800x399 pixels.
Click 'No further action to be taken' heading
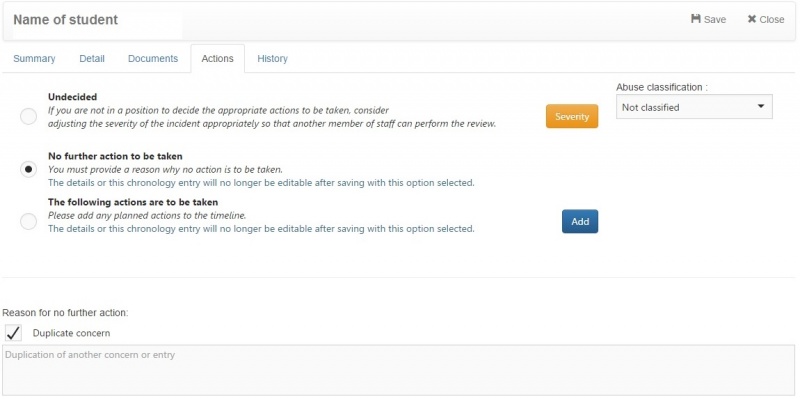(115, 156)
